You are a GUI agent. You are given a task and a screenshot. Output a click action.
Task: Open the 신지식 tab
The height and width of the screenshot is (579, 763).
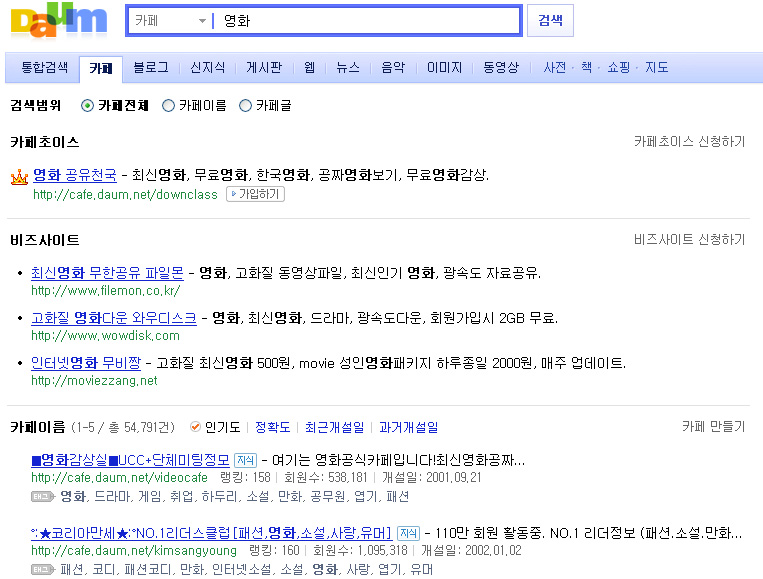pos(208,67)
